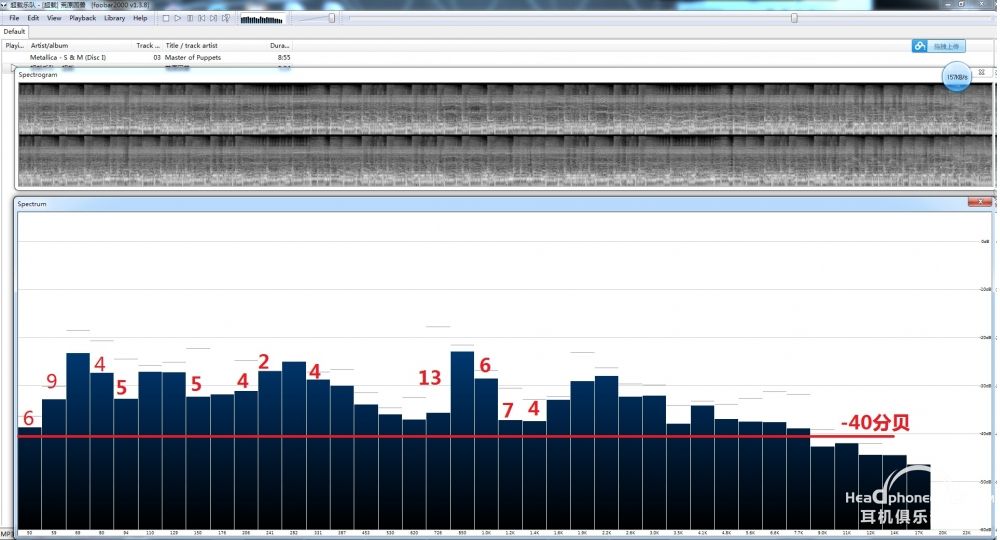Click track number 03 cell
The height and width of the screenshot is (540, 1000).
(x=157, y=57)
